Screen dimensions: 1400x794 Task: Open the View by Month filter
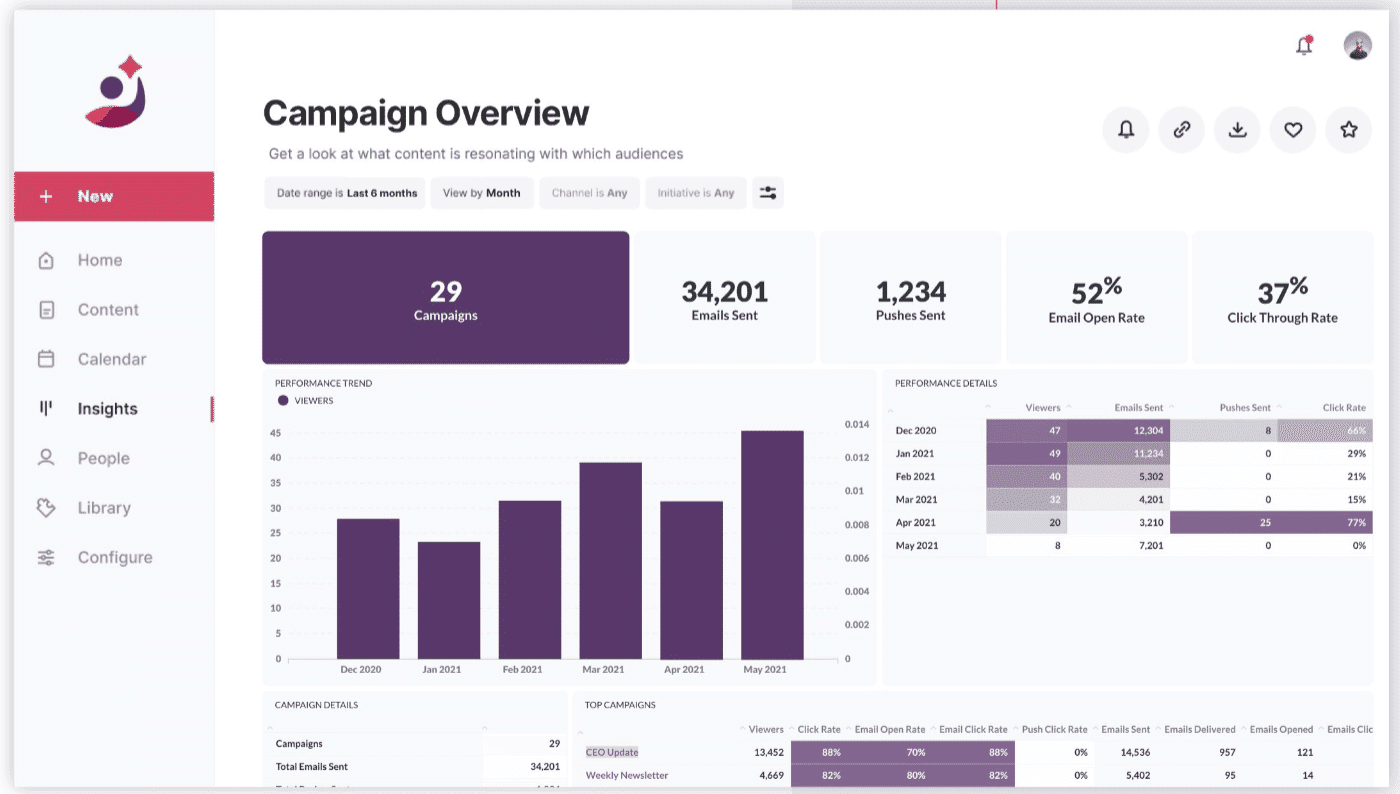[x=482, y=193]
